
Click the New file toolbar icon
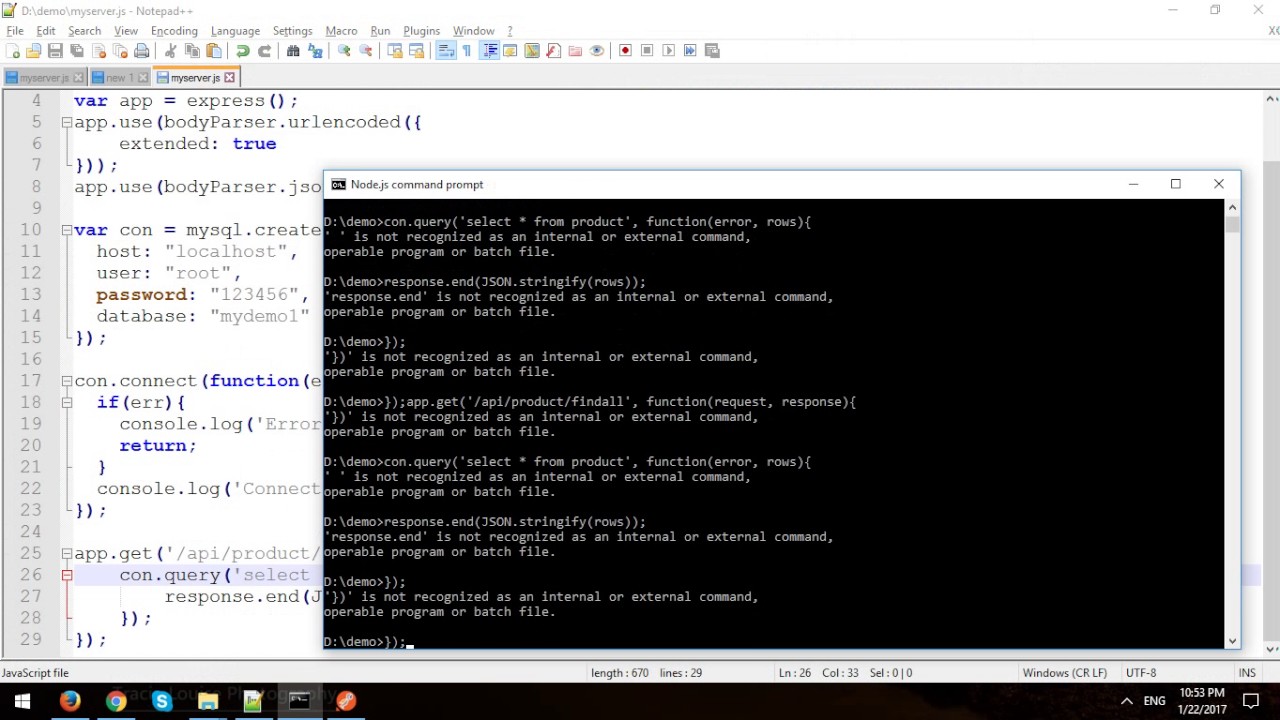[x=13, y=50]
